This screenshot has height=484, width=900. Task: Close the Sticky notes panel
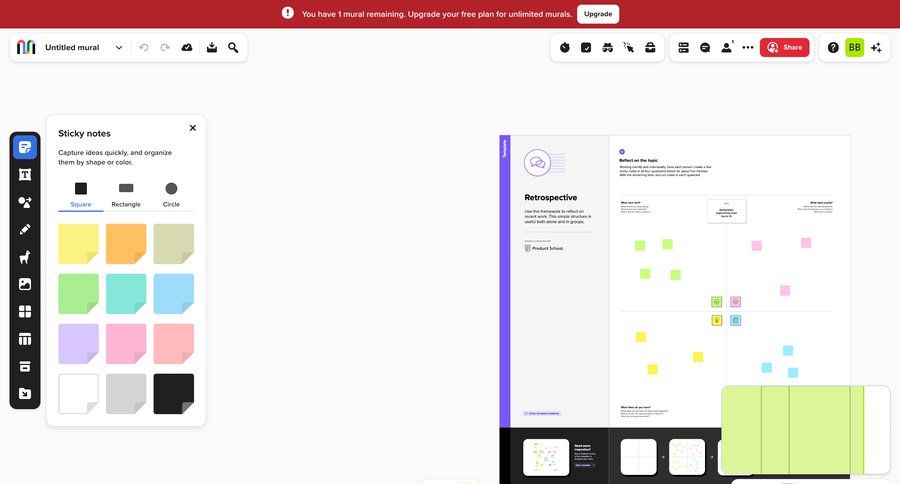click(x=193, y=128)
